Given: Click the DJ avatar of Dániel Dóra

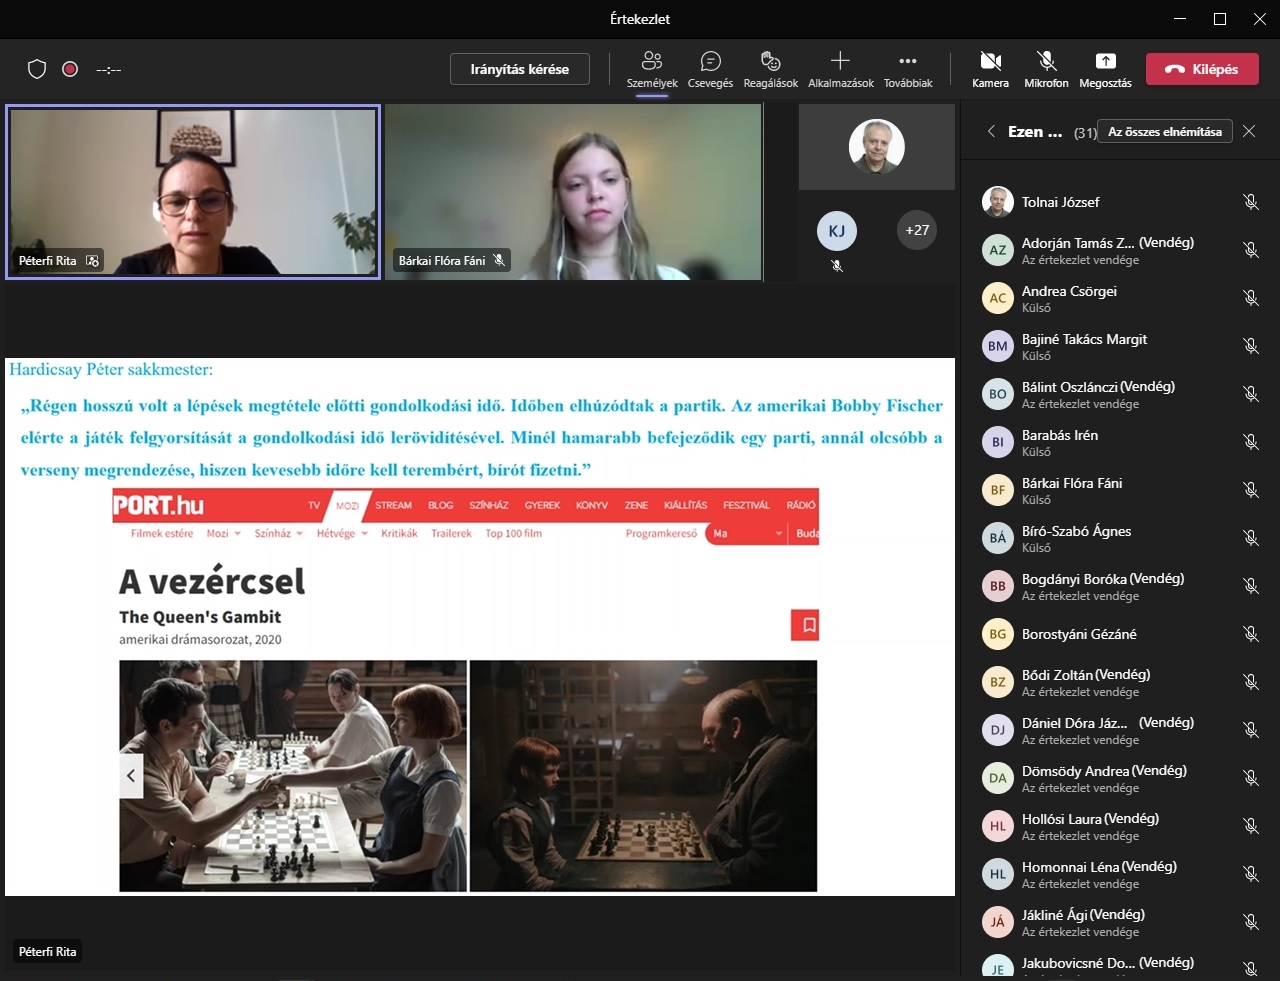Looking at the screenshot, I should point(998,730).
